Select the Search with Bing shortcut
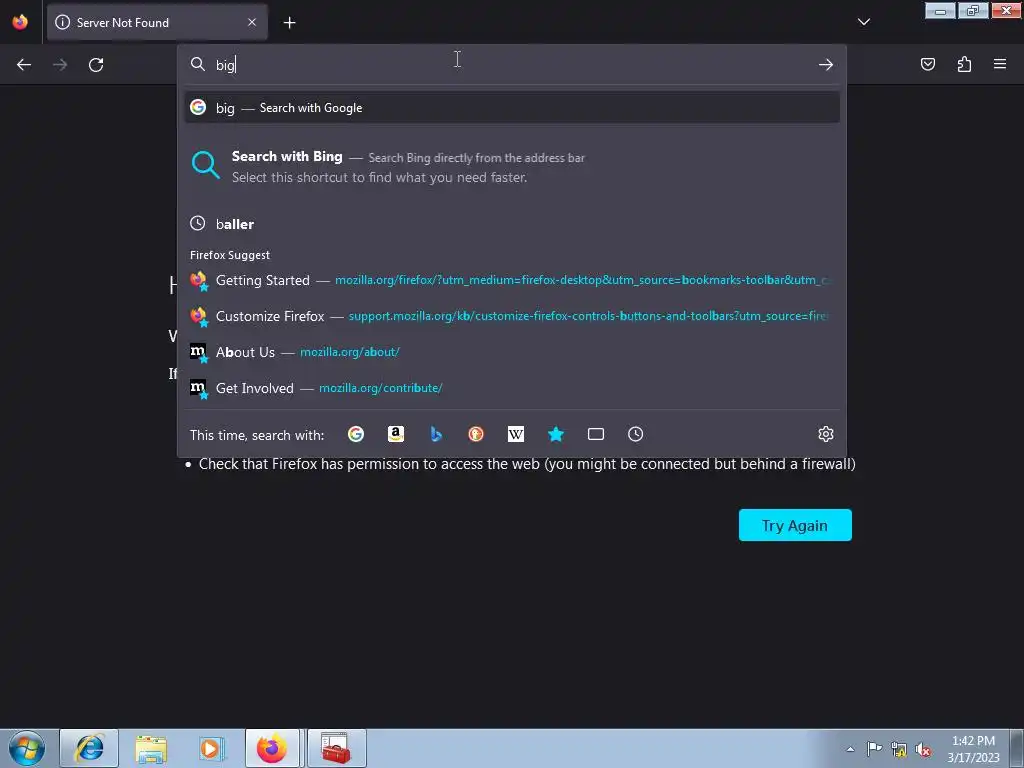 pyautogui.click(x=512, y=167)
